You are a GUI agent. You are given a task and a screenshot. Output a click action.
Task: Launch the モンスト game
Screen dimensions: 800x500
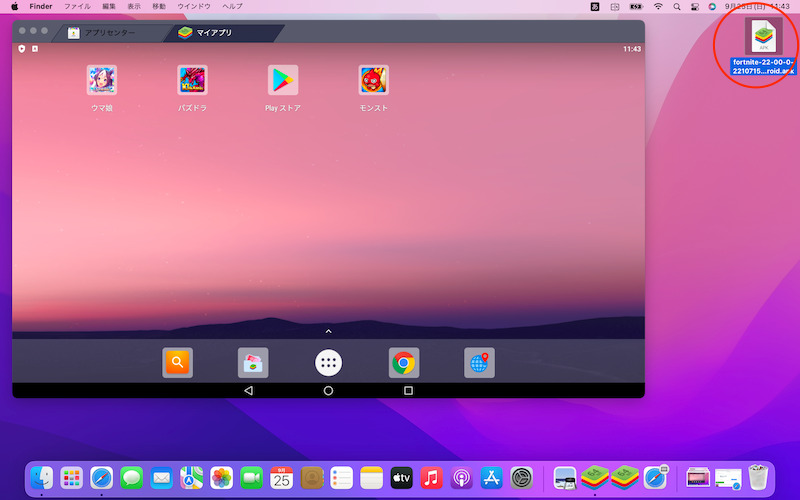373,80
